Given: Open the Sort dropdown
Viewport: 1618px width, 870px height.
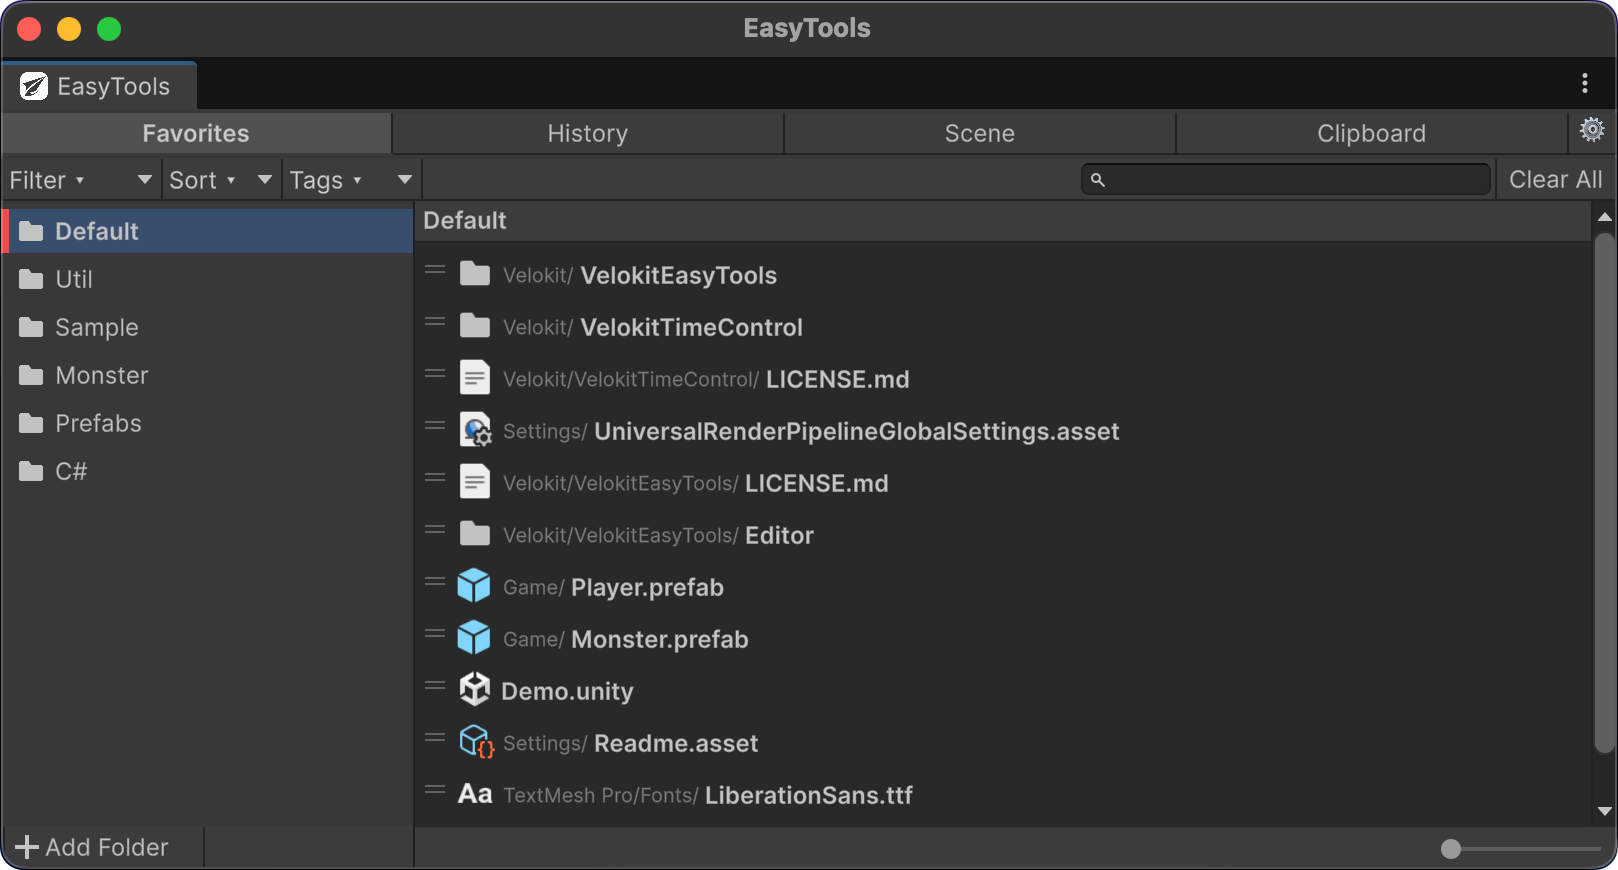Looking at the screenshot, I should 203,180.
